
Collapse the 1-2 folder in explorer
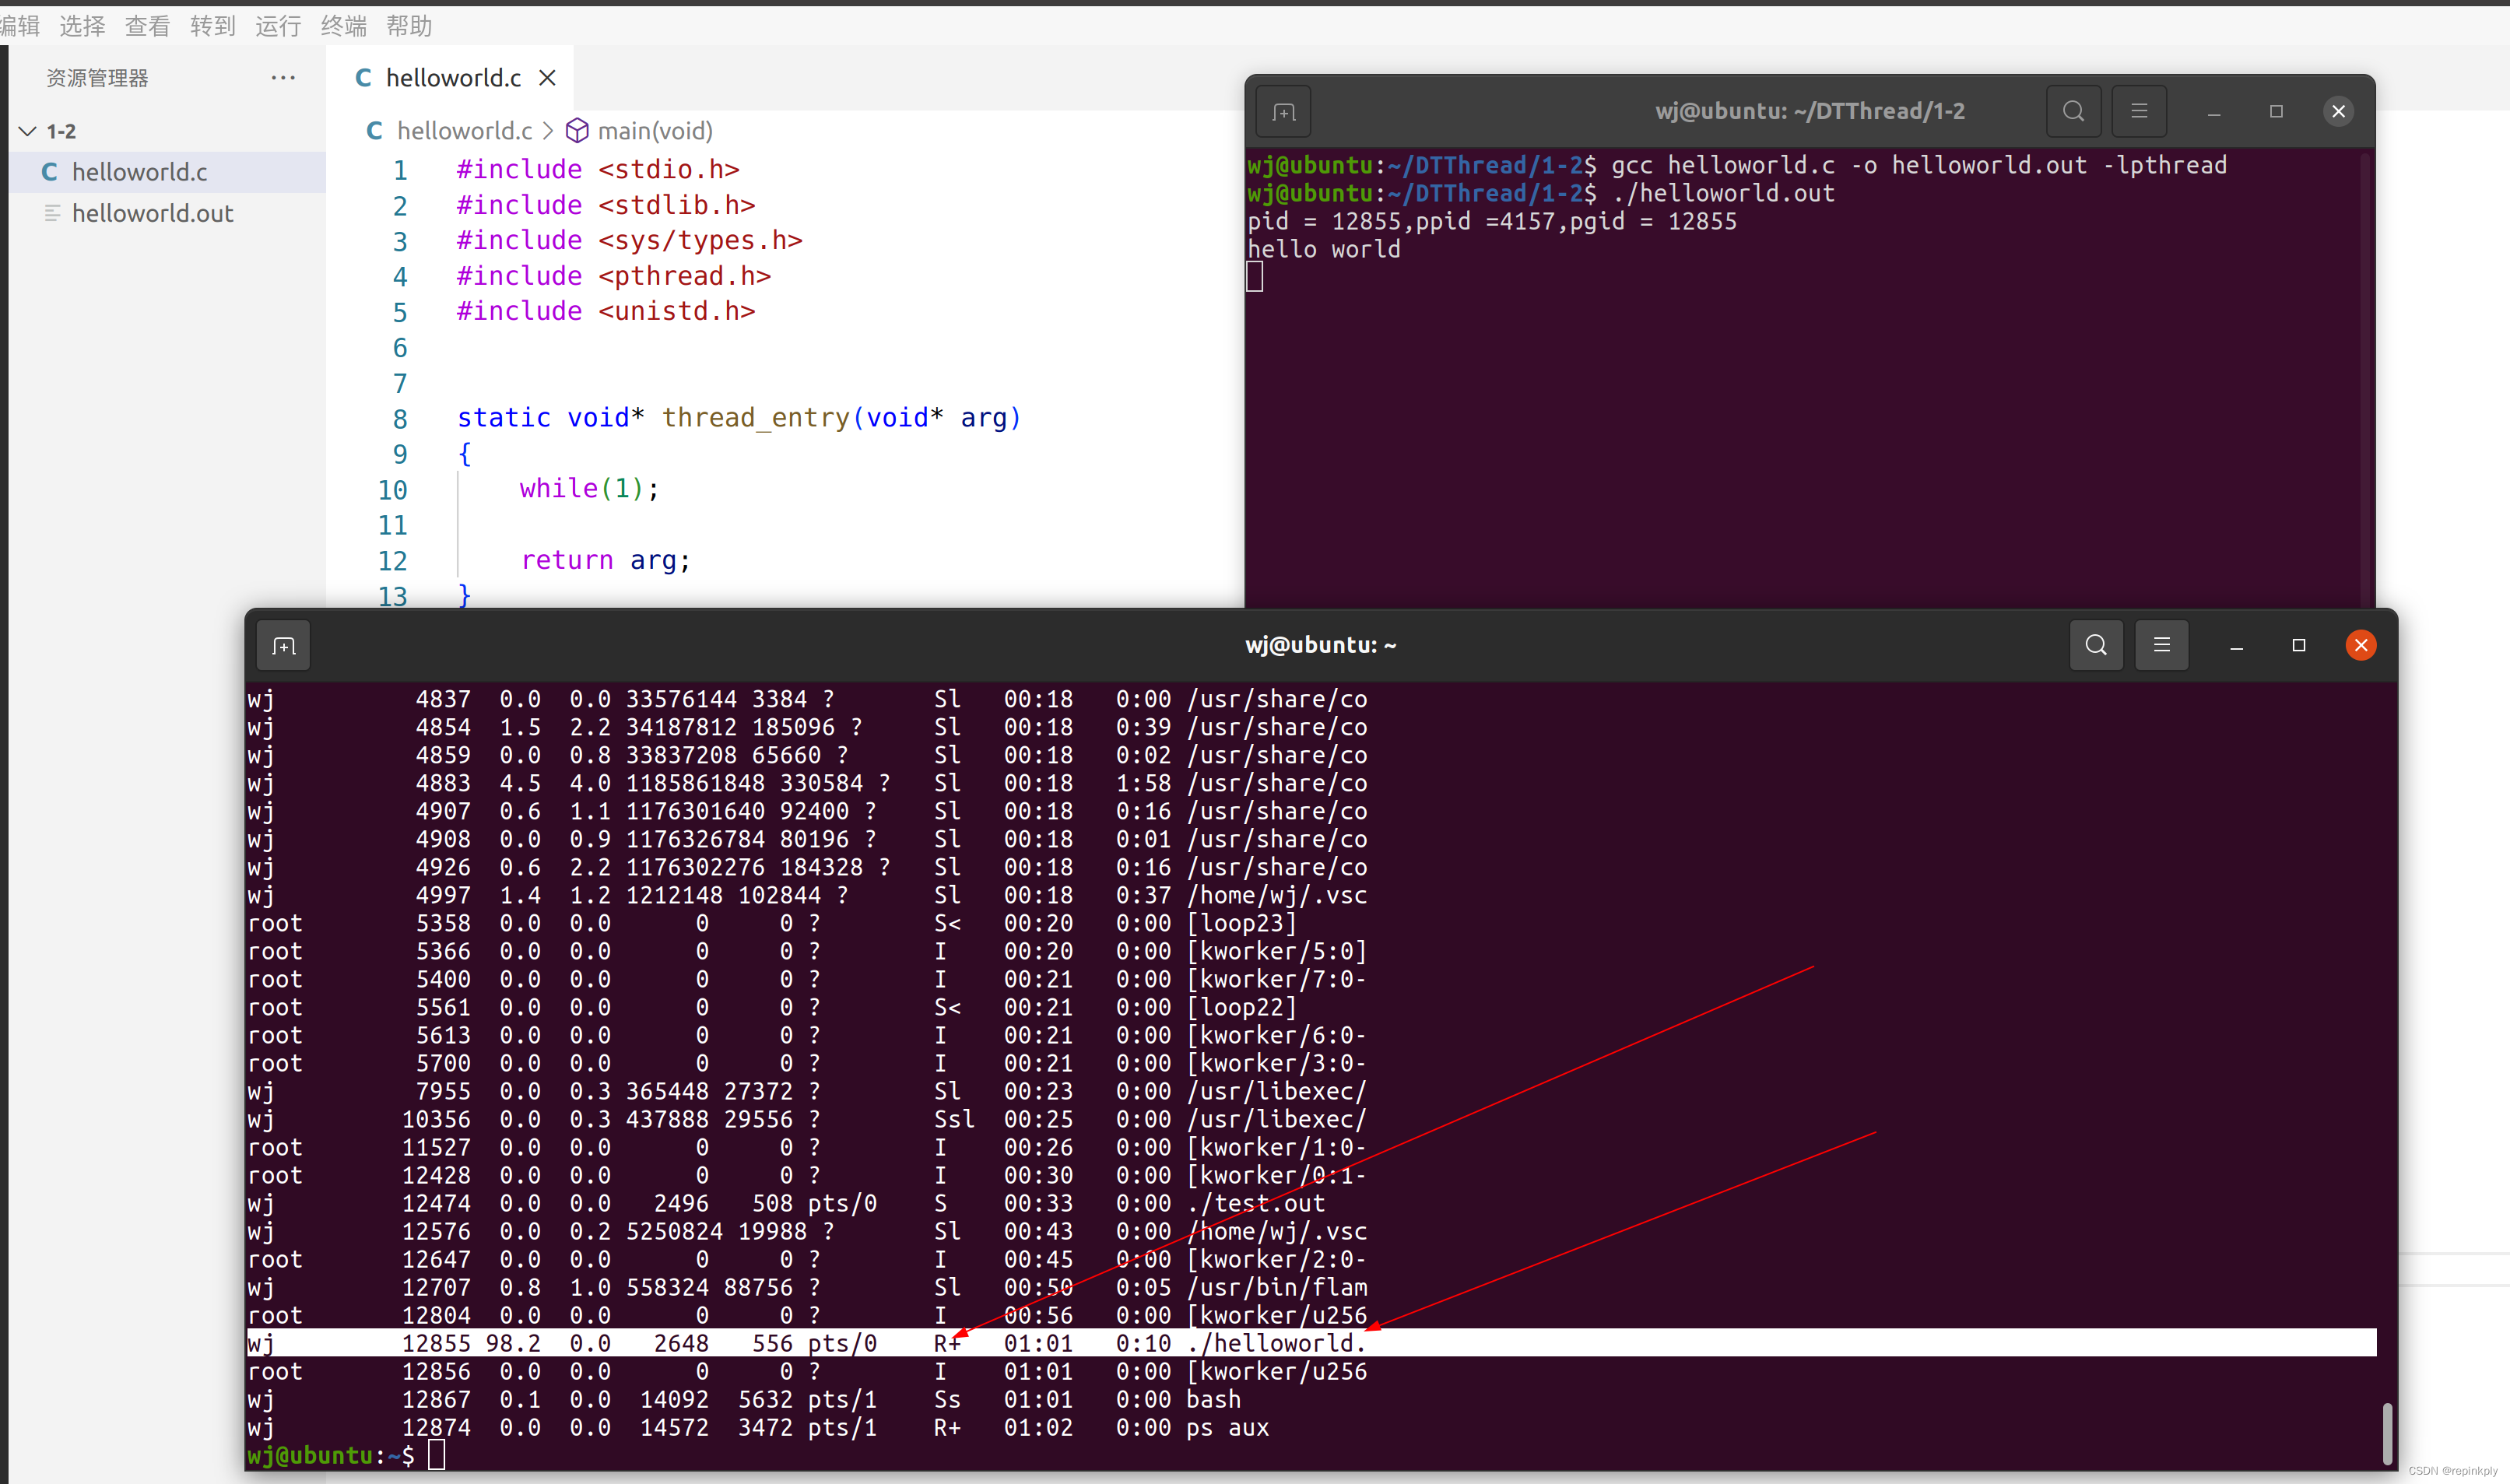point(28,131)
